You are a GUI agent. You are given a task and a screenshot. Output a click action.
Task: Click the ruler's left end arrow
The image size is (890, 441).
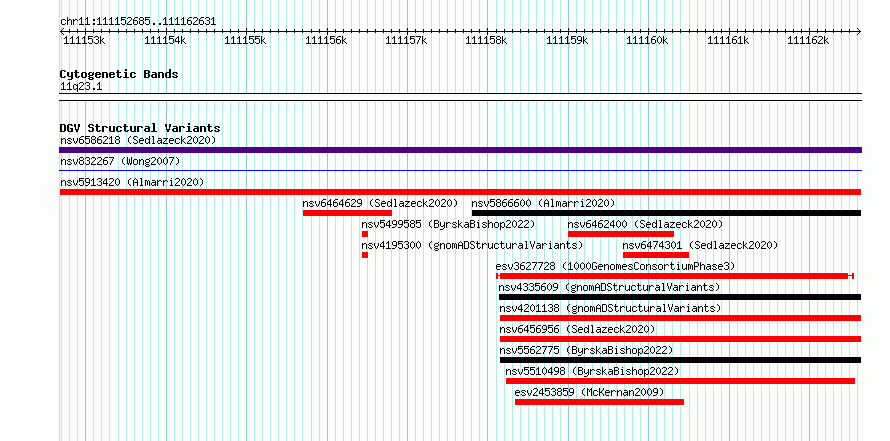pos(62,31)
